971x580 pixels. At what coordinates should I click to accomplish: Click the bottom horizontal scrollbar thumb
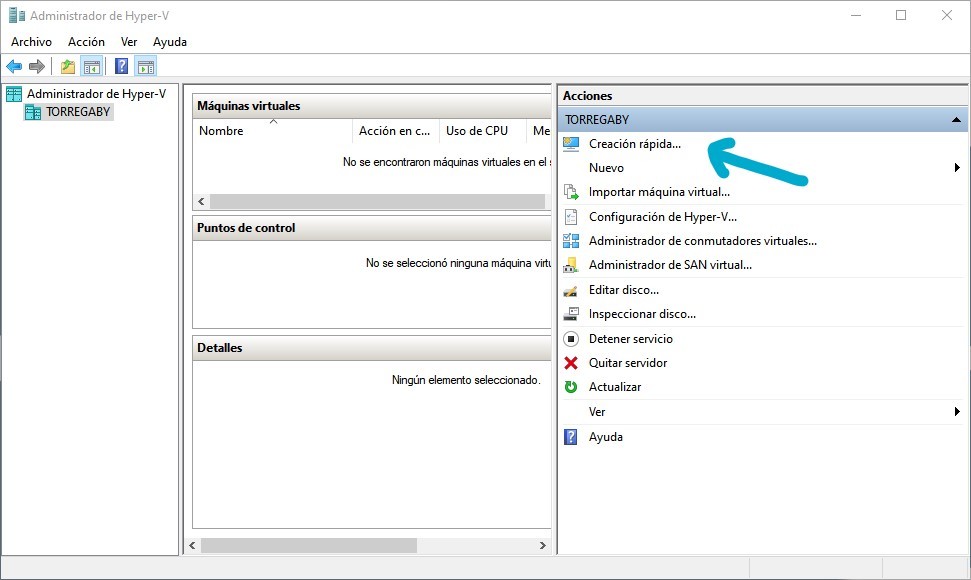tap(308, 545)
